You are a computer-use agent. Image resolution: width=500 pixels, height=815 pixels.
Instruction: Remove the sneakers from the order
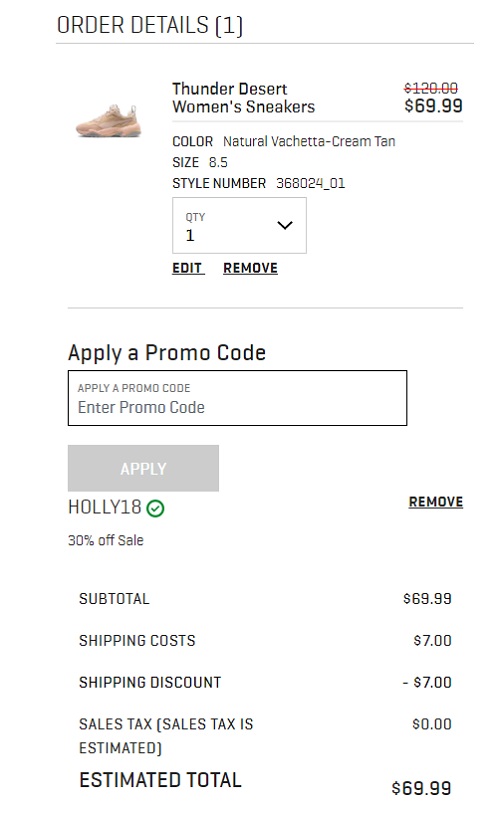(251, 268)
